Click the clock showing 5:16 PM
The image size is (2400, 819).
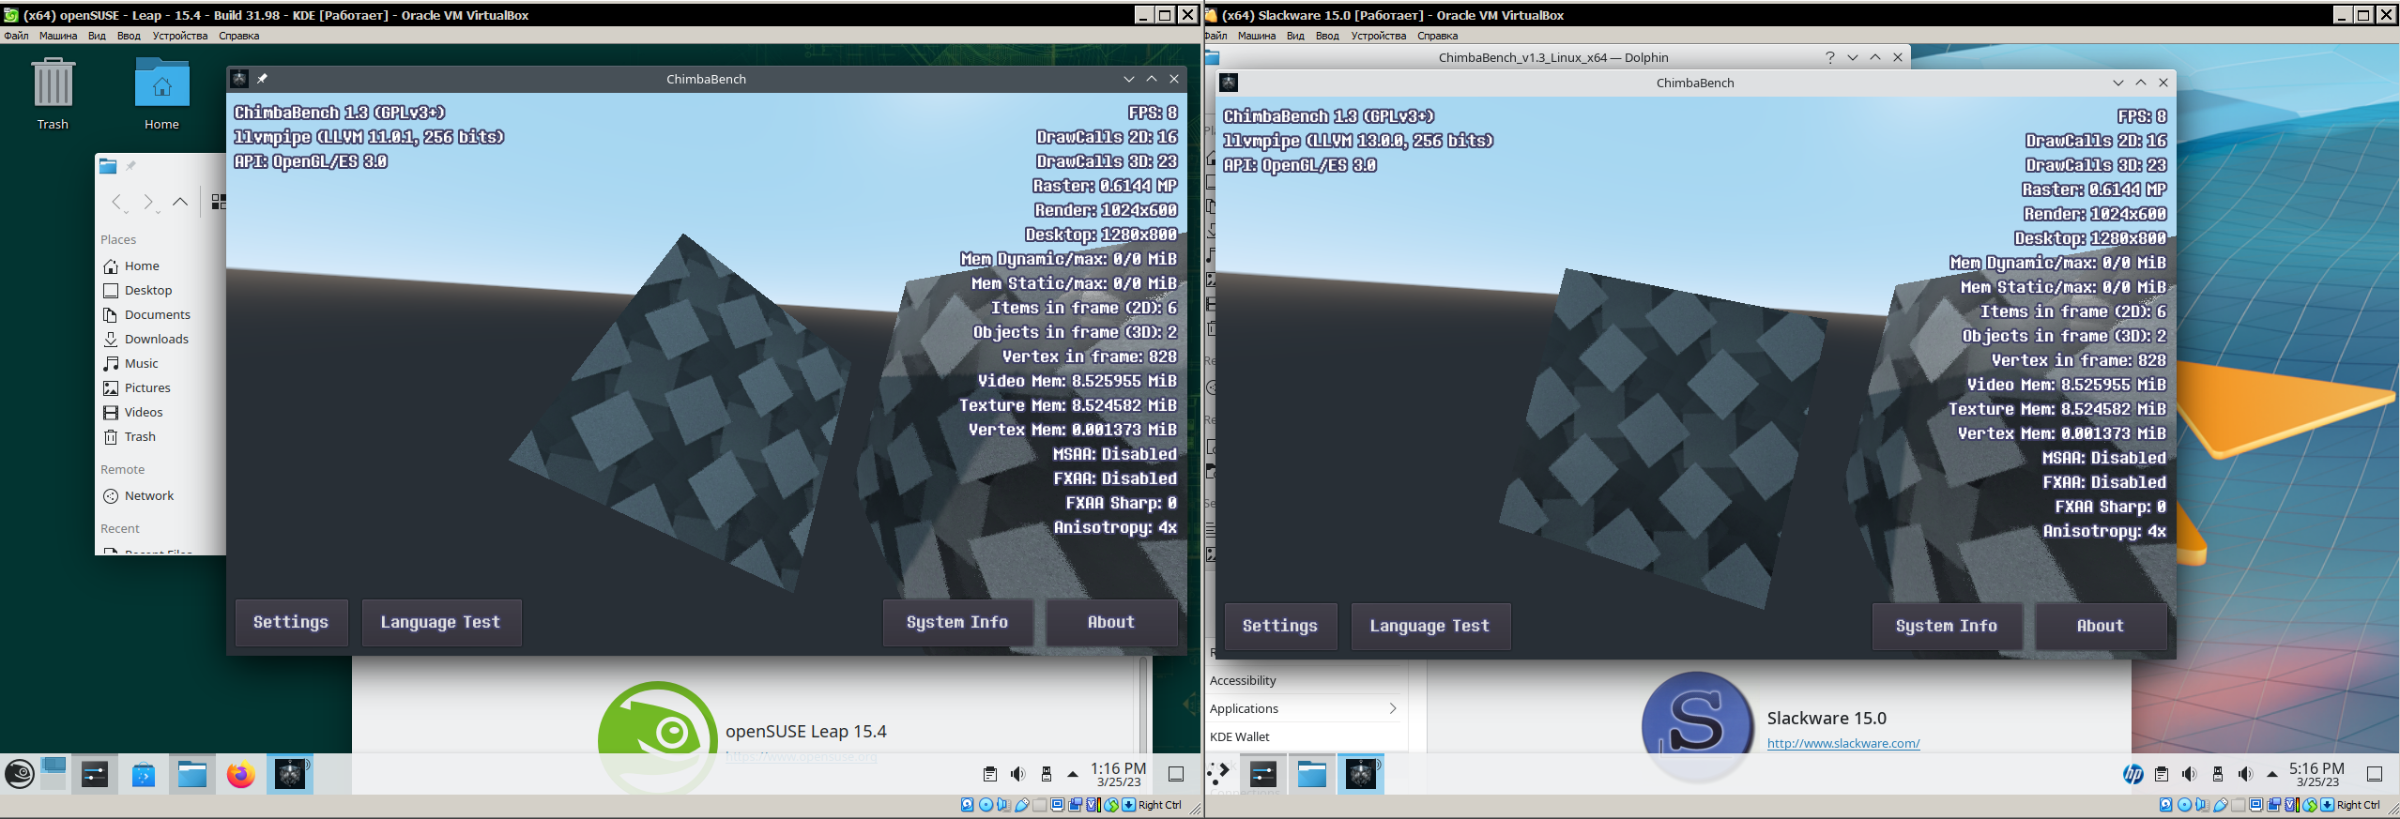2317,774
